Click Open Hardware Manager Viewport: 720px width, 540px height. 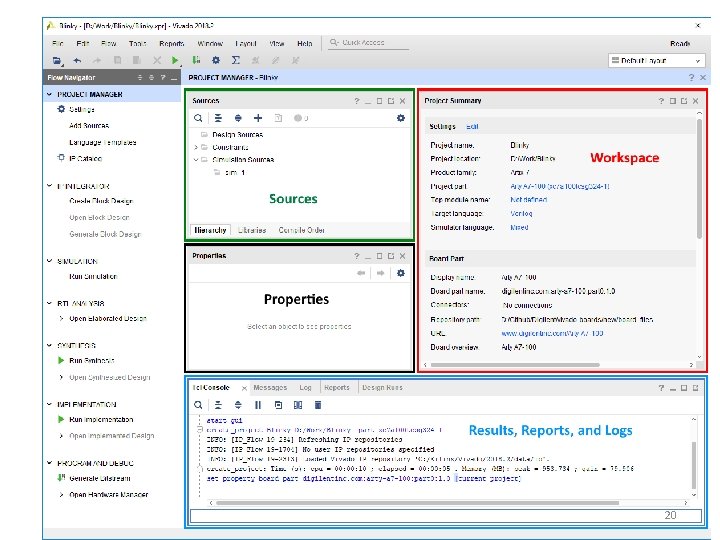pos(109,495)
